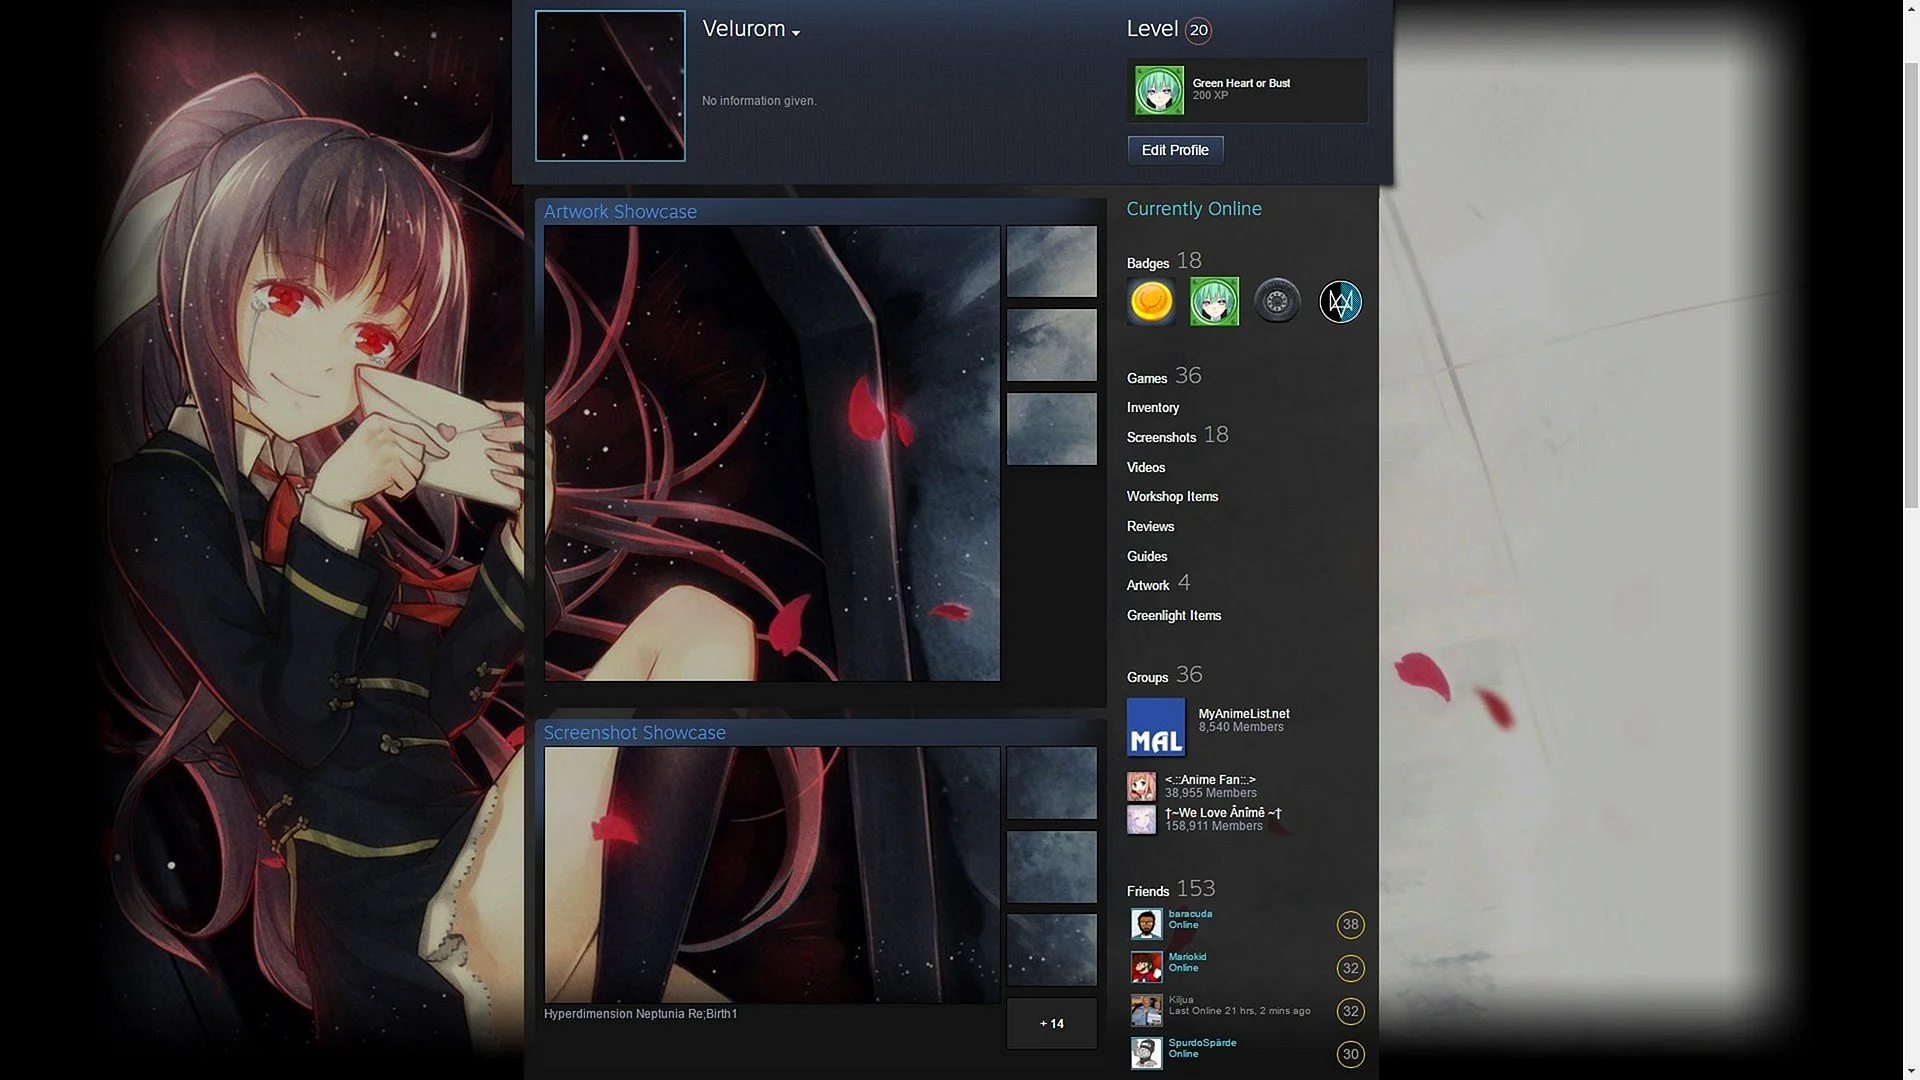
Task: Open the first small Screenshot Showcase thumbnail
Action: (x=1051, y=783)
